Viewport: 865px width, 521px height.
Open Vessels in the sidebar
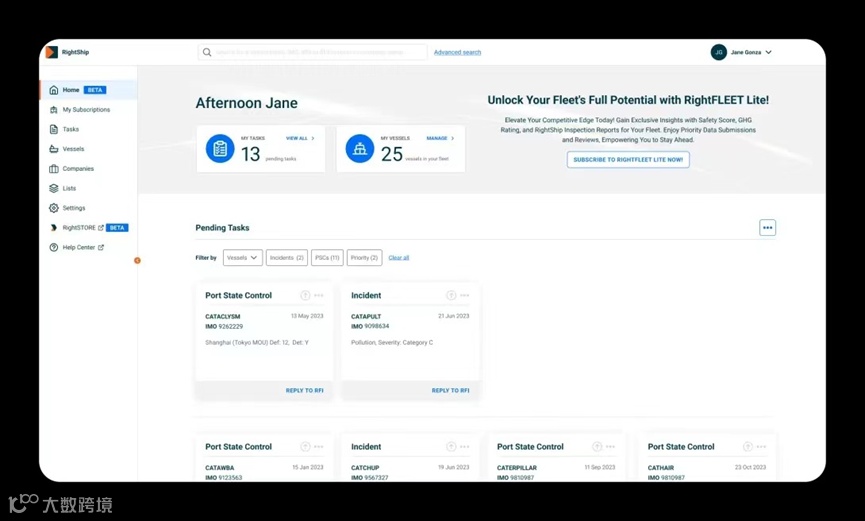click(x=73, y=149)
